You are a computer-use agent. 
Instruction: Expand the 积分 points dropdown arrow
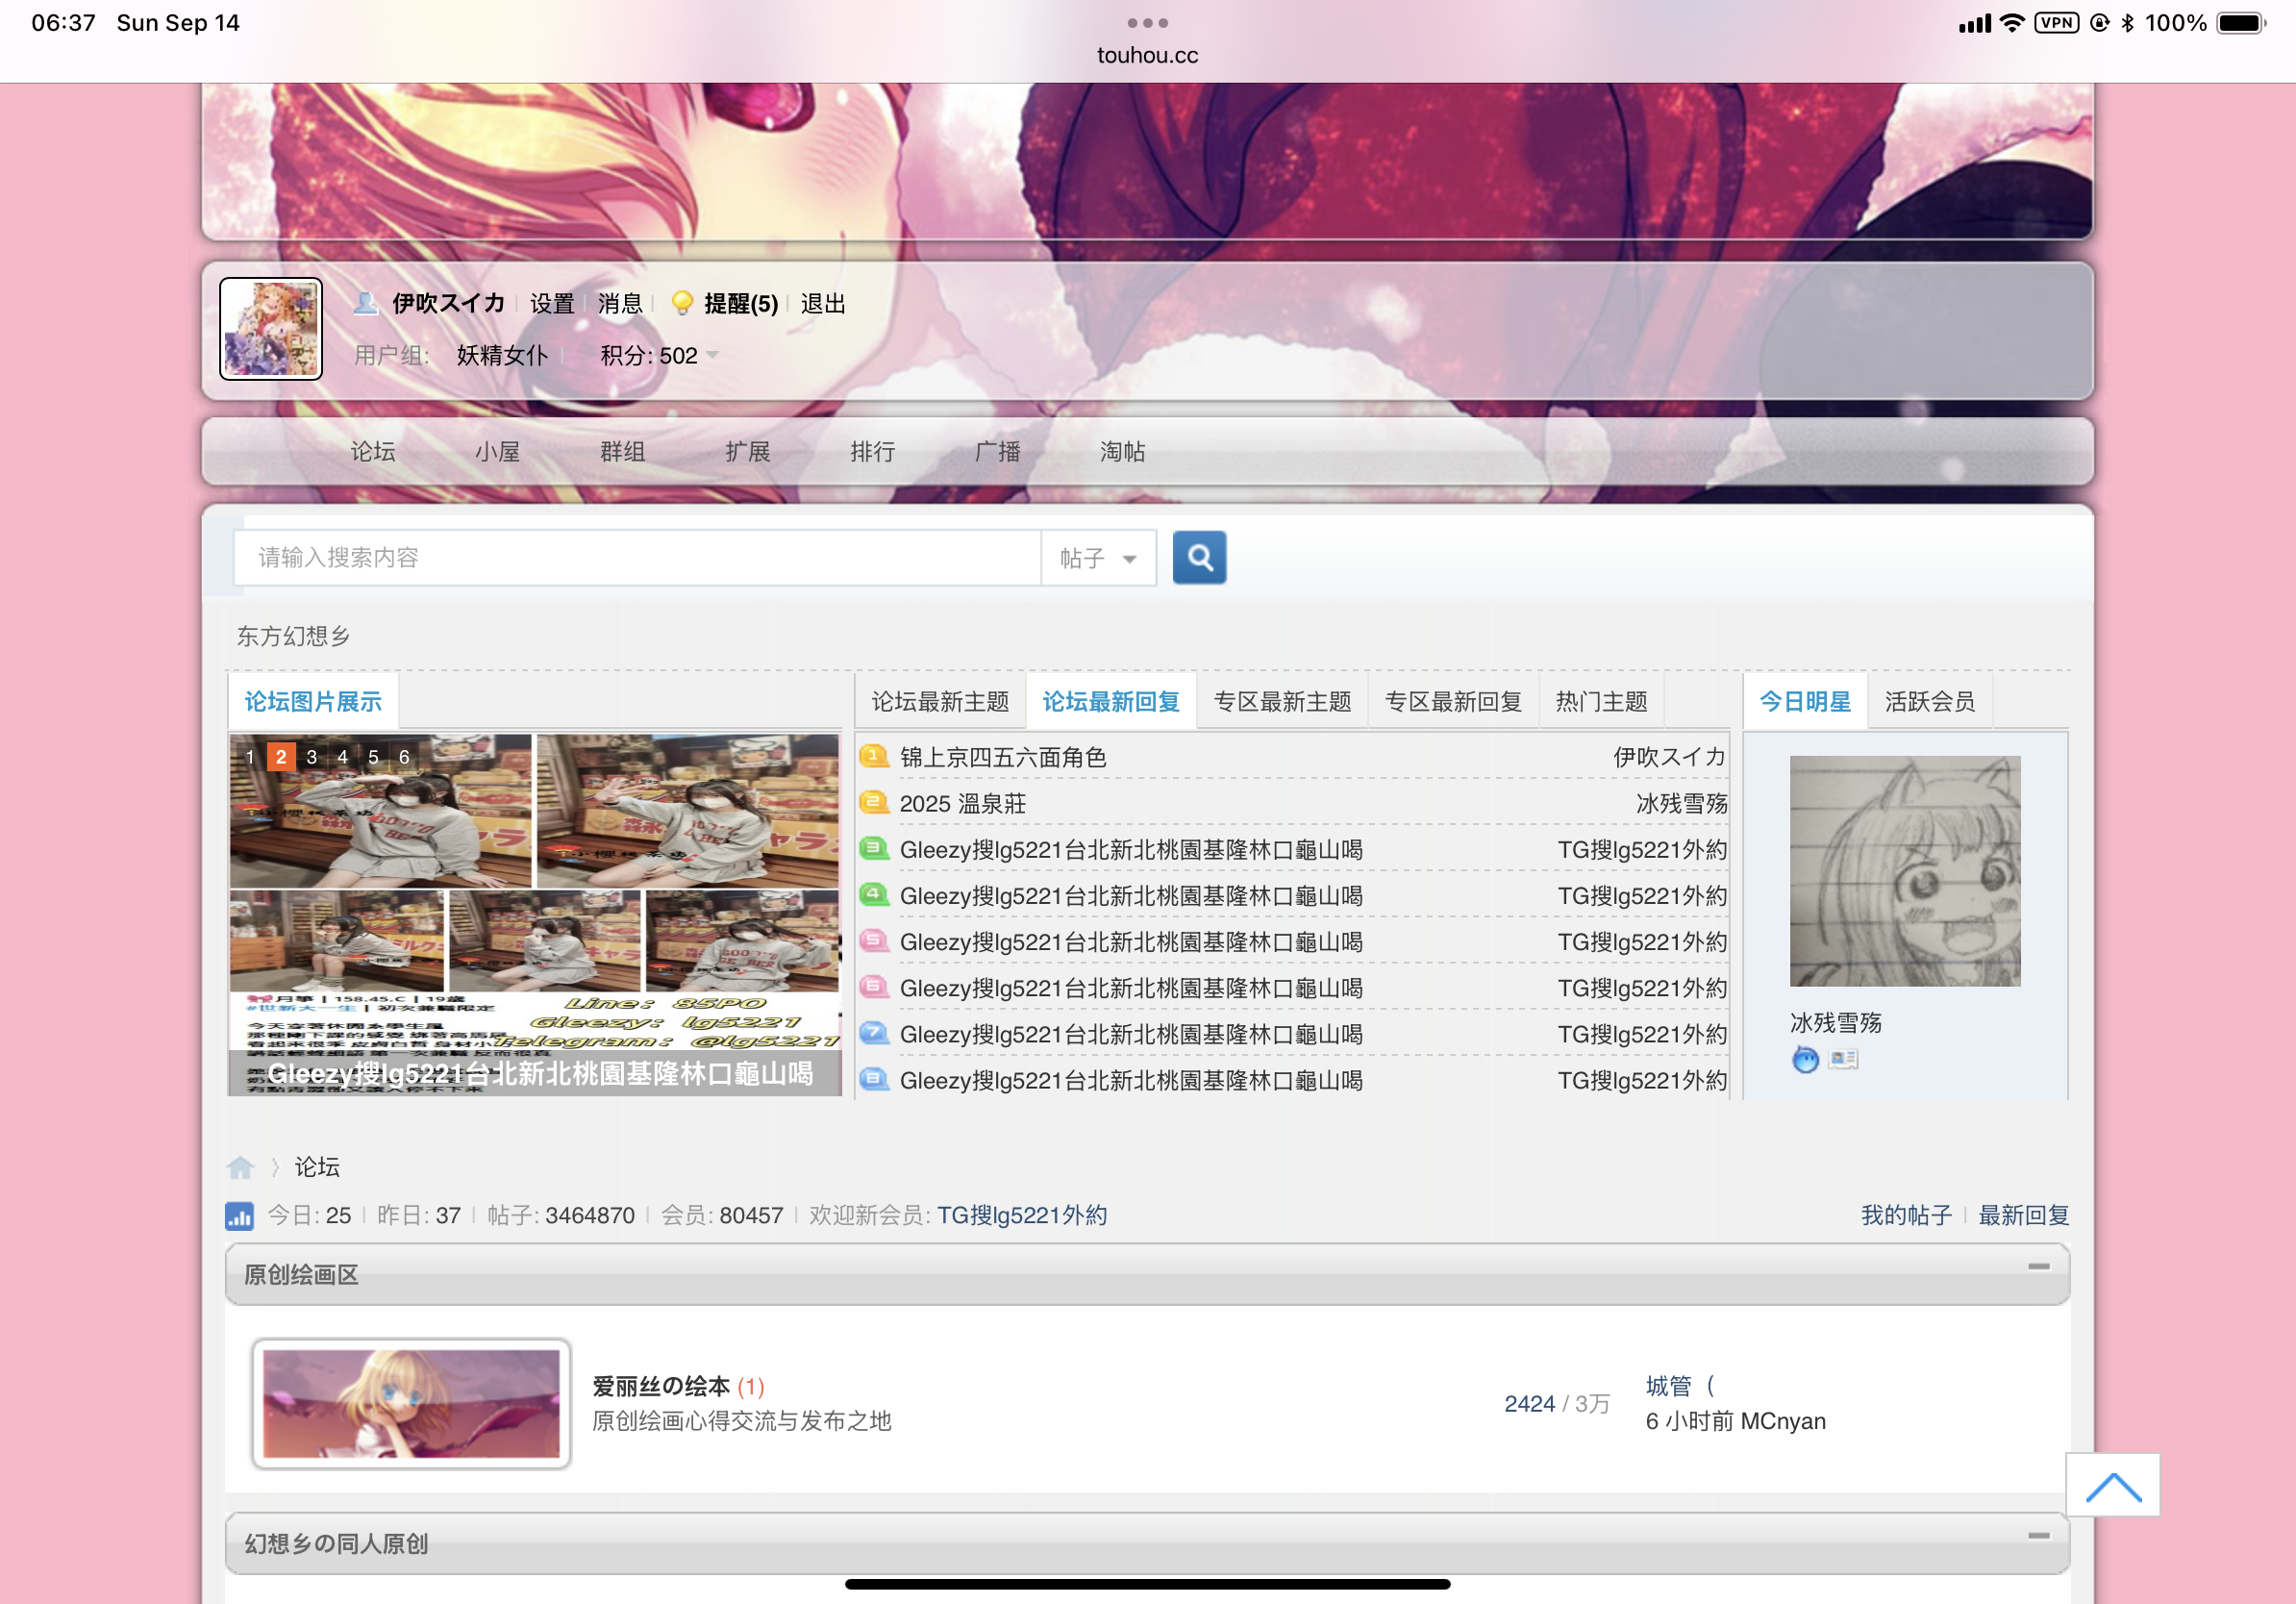coord(712,355)
